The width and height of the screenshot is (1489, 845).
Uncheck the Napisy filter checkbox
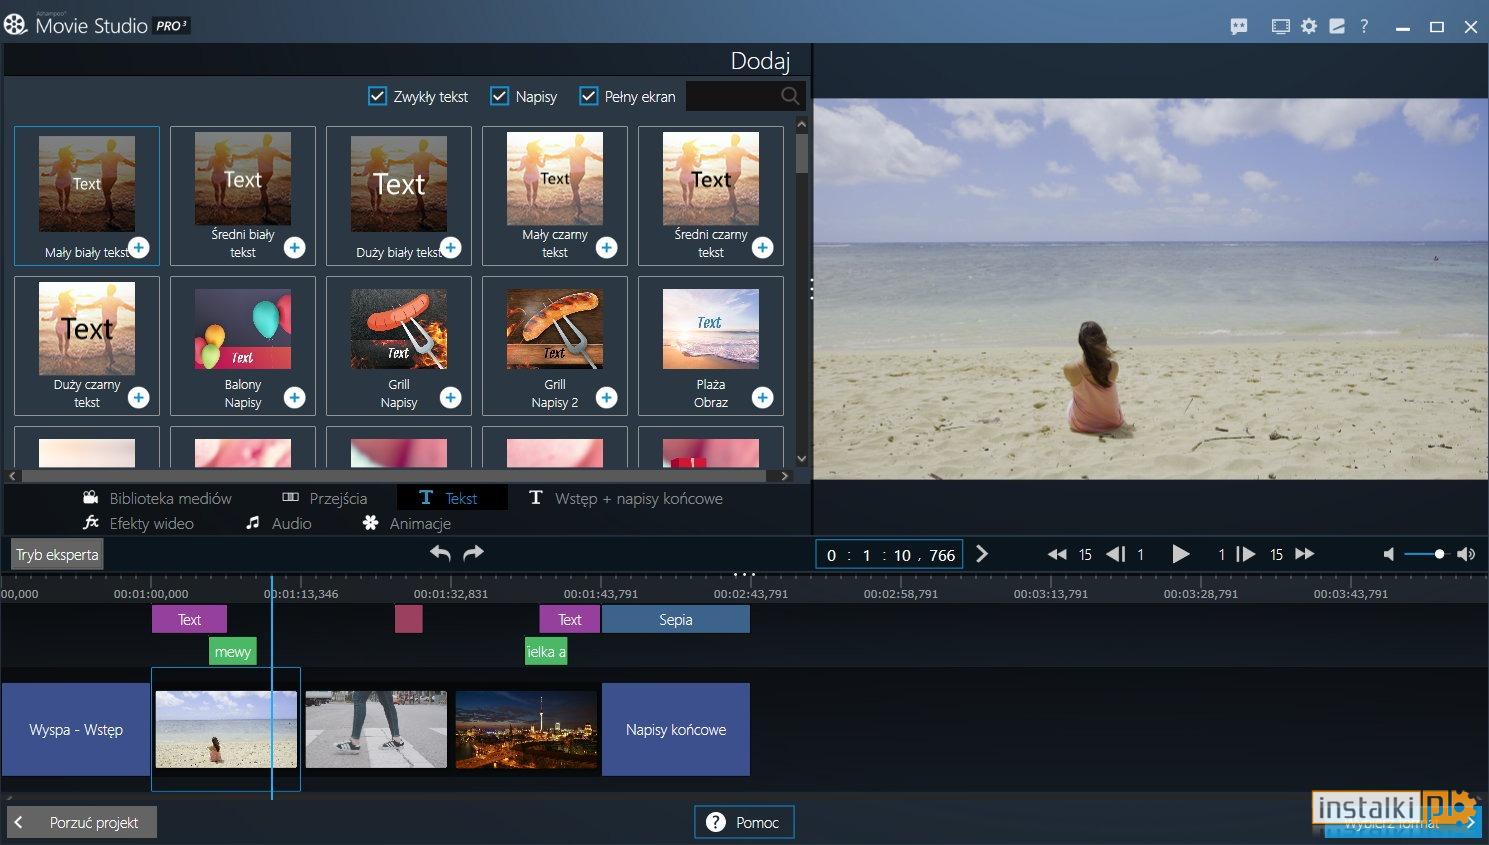pos(499,96)
